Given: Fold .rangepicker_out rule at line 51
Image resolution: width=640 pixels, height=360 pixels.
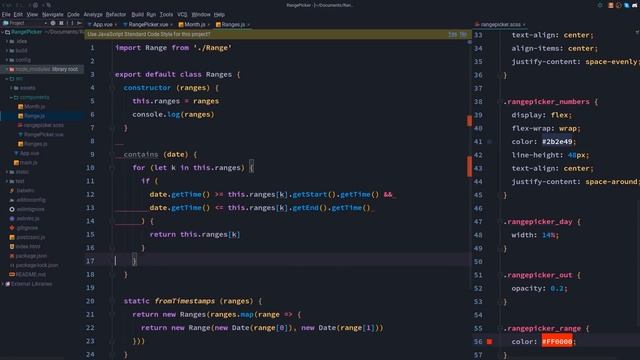Looking at the screenshot, I should click(500, 275).
